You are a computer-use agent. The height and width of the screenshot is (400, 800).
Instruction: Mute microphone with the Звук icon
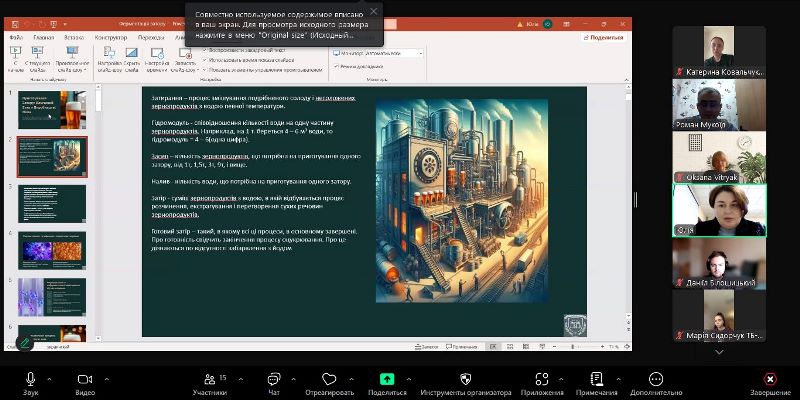[x=31, y=379]
